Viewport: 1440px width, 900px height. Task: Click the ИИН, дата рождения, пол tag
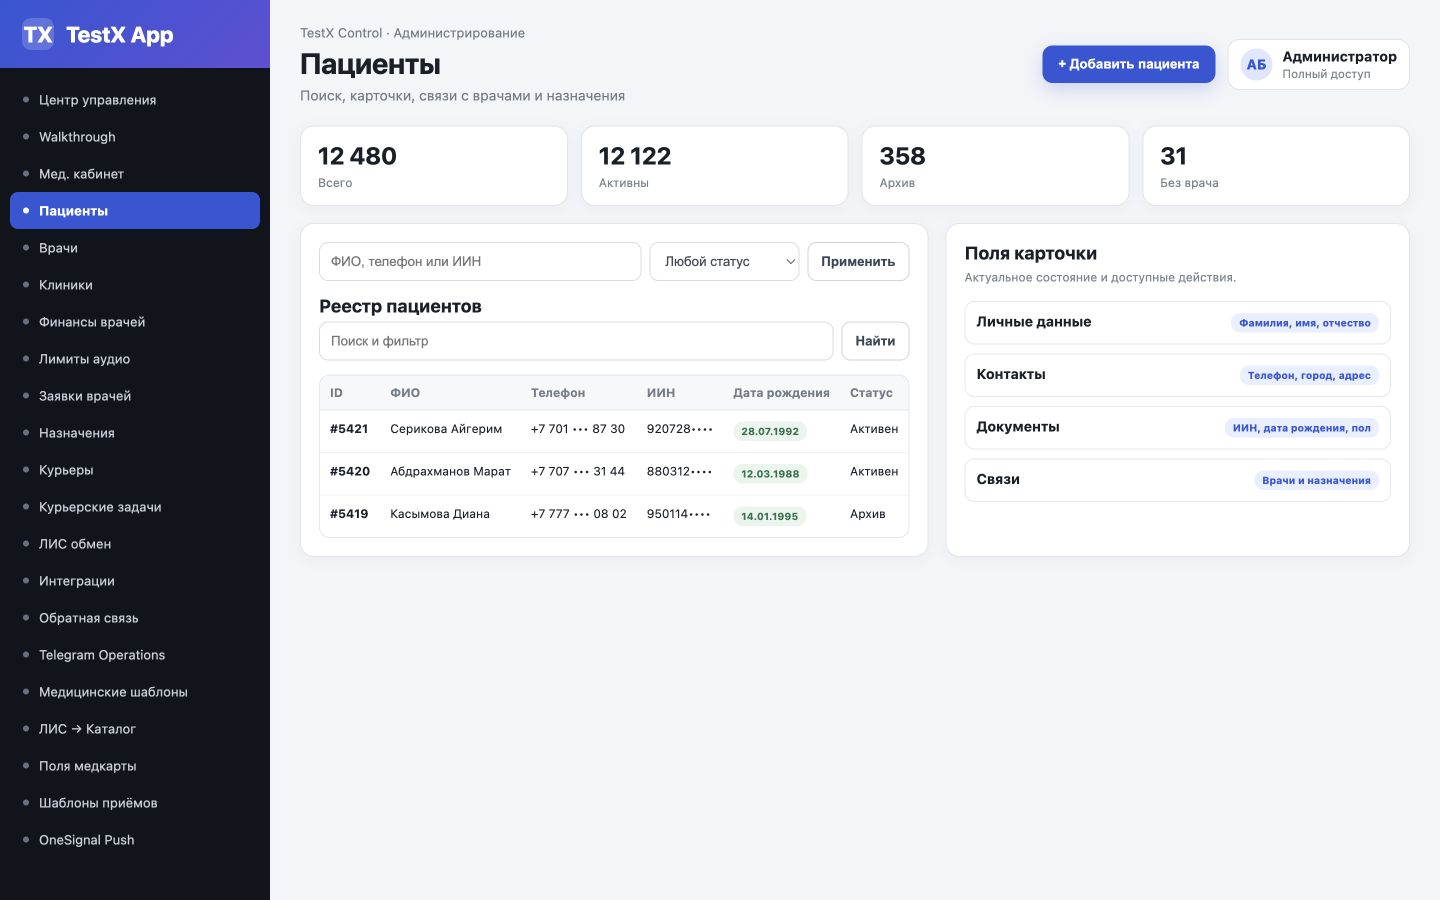[x=1302, y=428]
